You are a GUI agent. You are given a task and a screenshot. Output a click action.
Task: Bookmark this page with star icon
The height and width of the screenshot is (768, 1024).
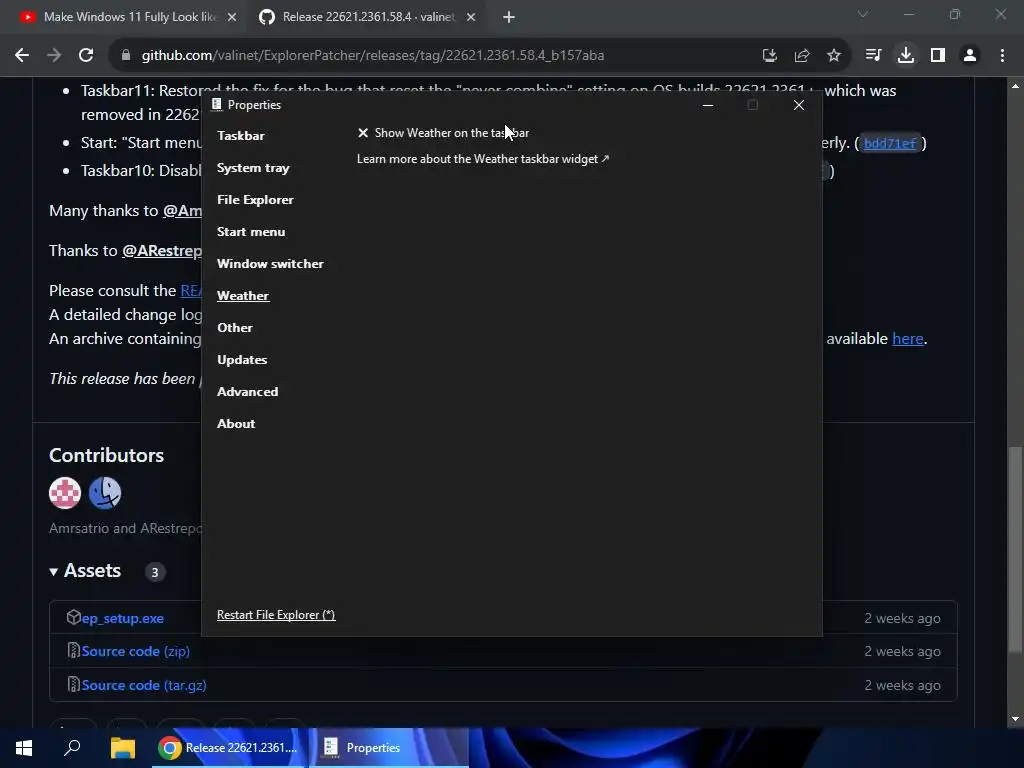834,56
